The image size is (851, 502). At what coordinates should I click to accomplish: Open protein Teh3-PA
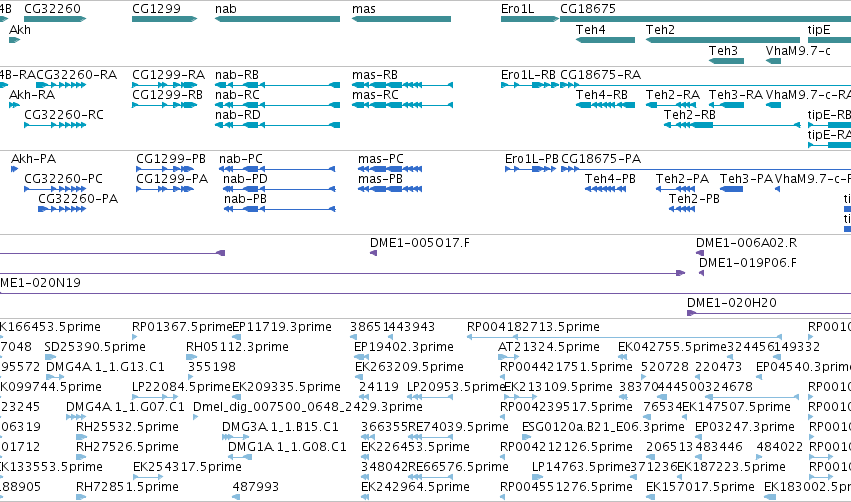(x=746, y=179)
